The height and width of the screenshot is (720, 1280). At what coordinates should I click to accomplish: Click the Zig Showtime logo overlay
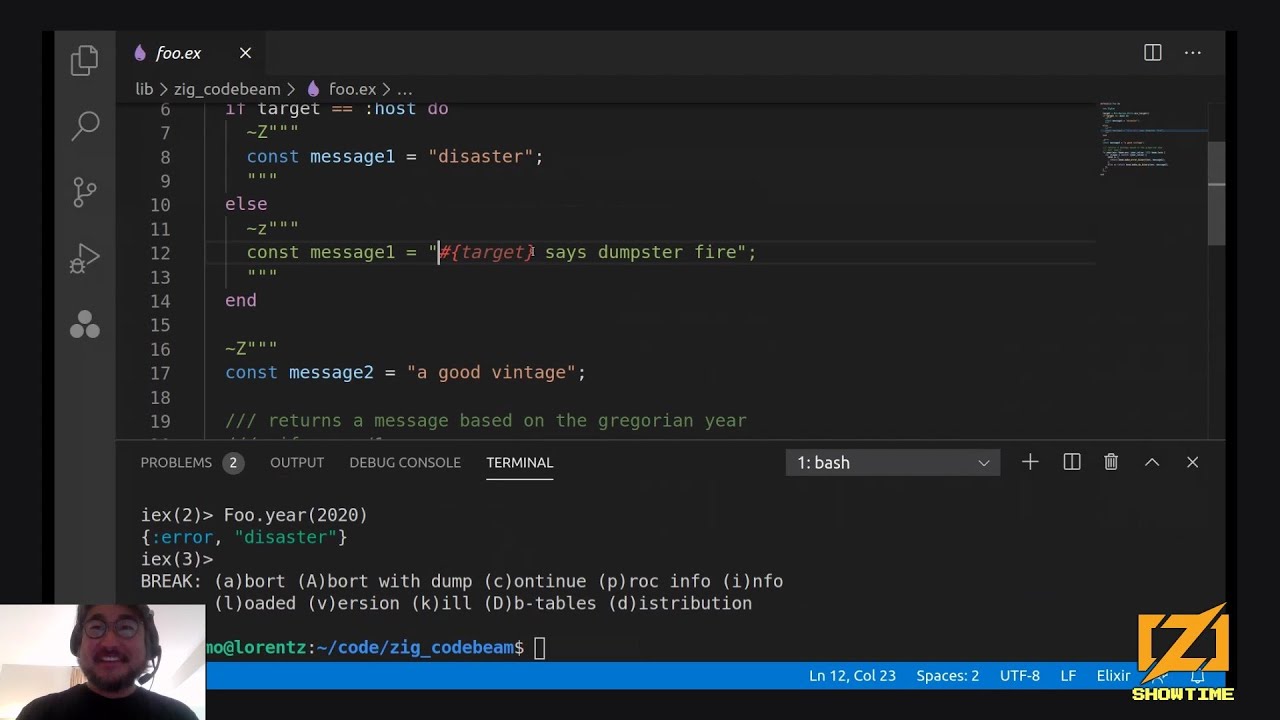click(1183, 653)
